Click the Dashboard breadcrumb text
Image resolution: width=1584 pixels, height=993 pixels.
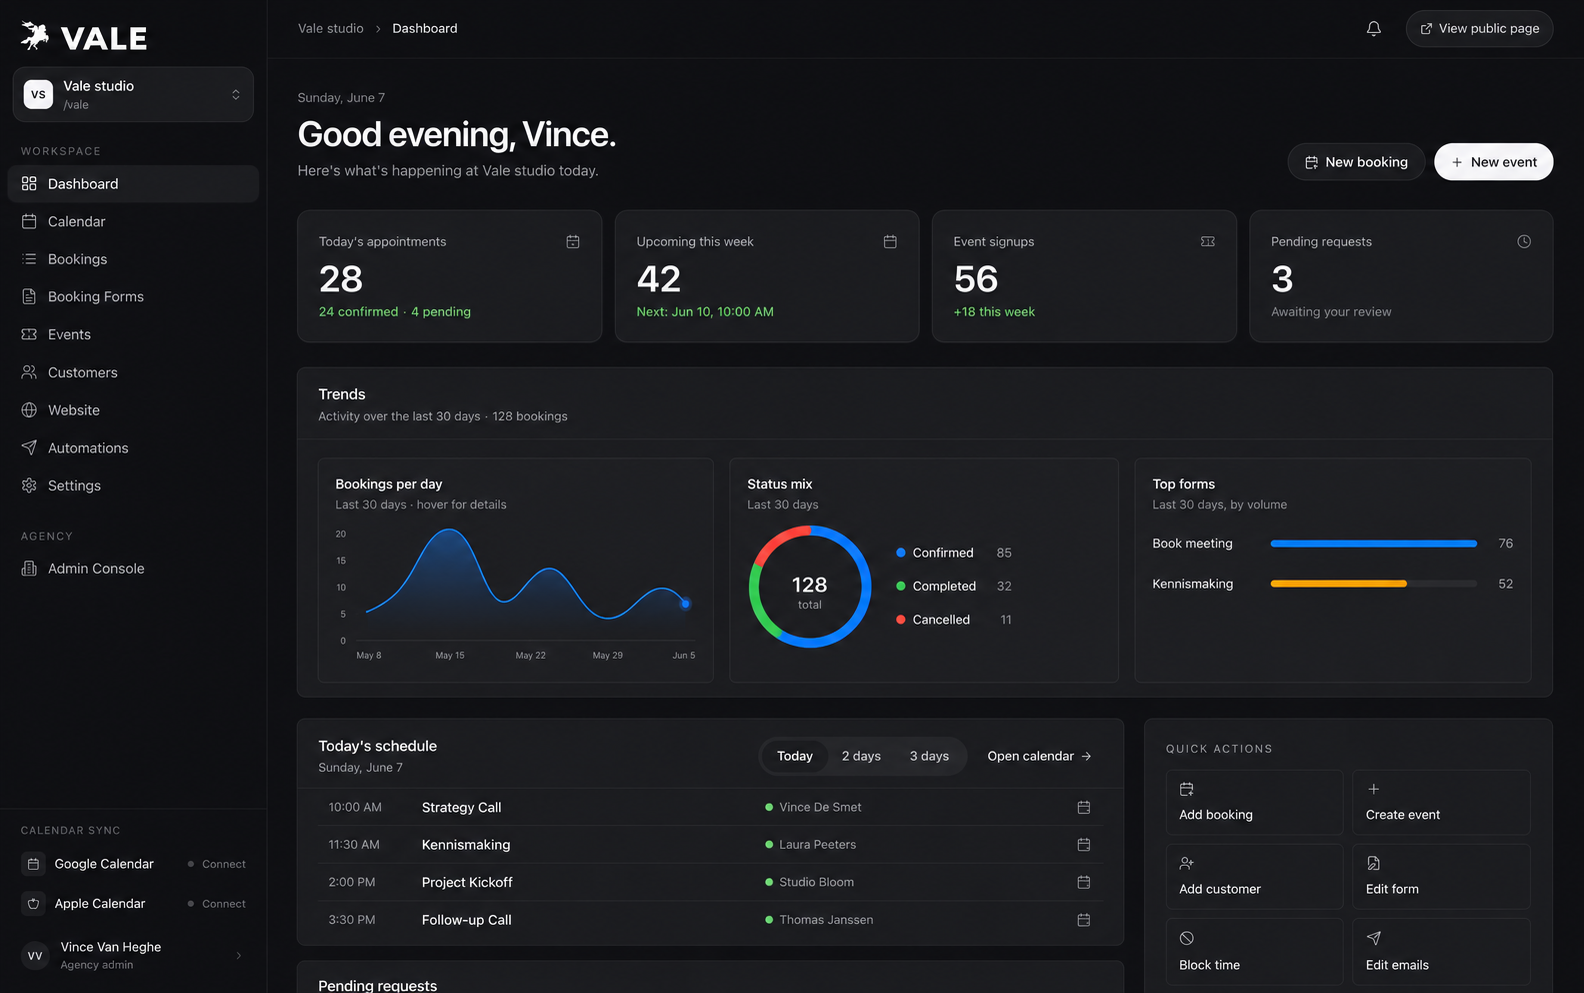coord(425,29)
